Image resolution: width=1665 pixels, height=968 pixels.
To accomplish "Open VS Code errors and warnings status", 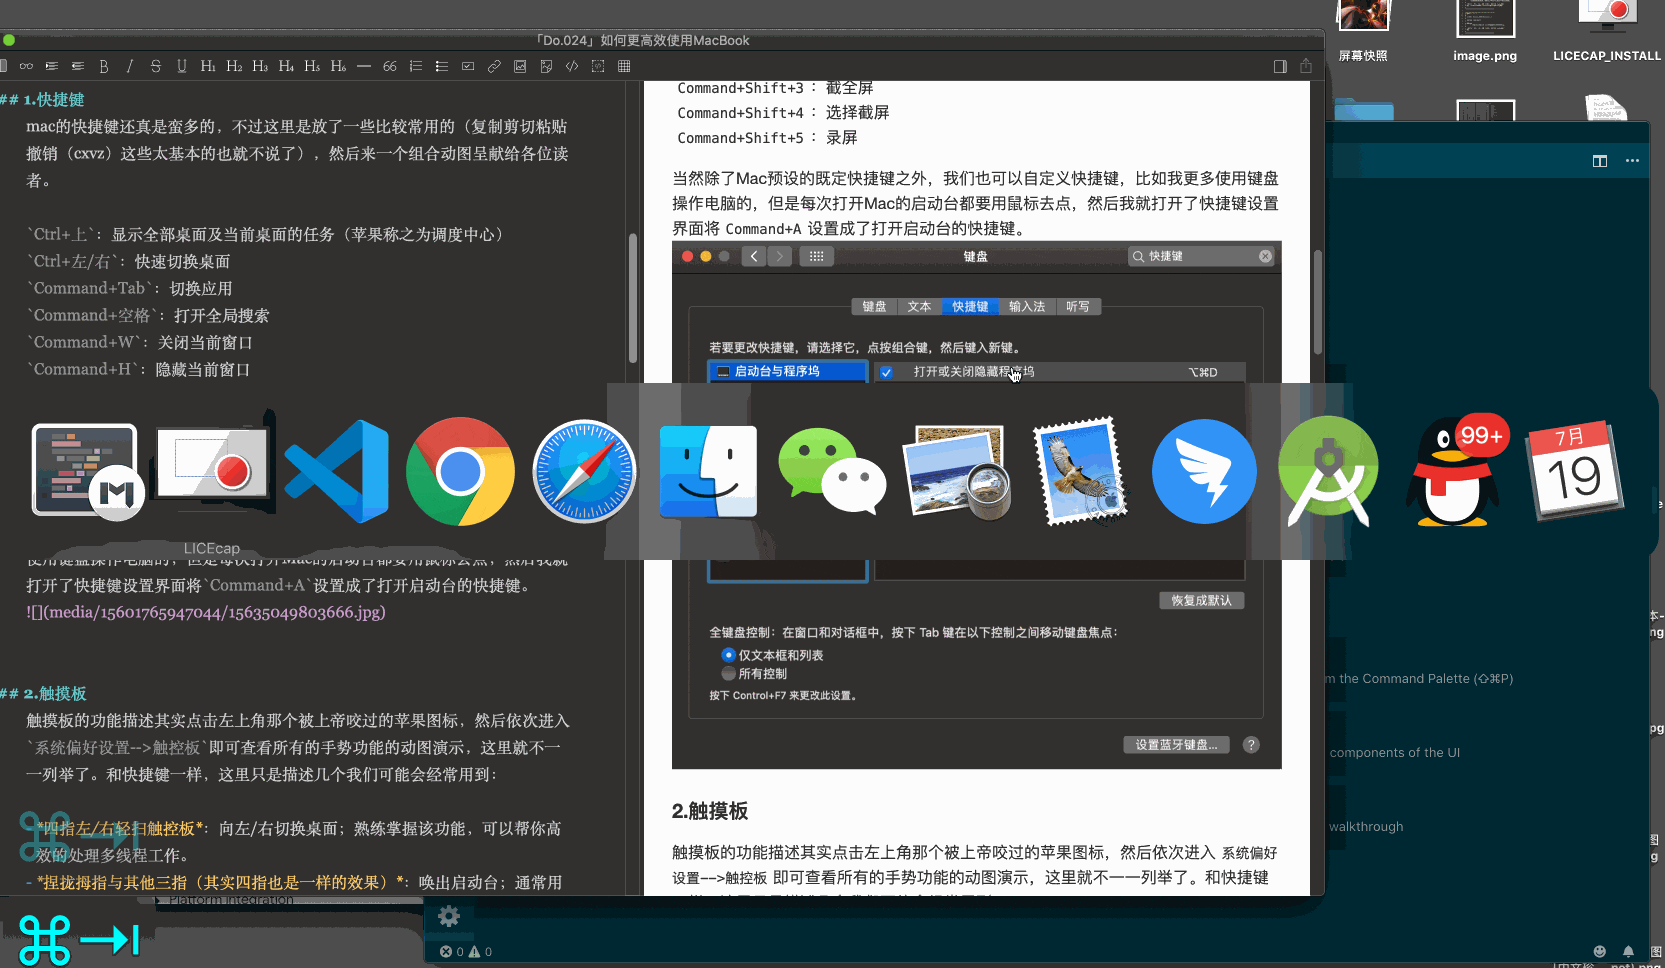I will tap(466, 952).
